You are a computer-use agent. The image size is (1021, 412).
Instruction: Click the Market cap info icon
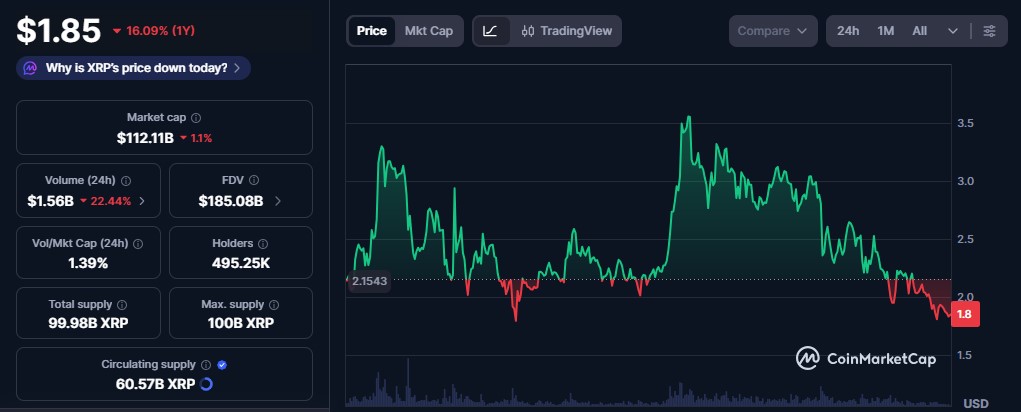click(x=195, y=118)
